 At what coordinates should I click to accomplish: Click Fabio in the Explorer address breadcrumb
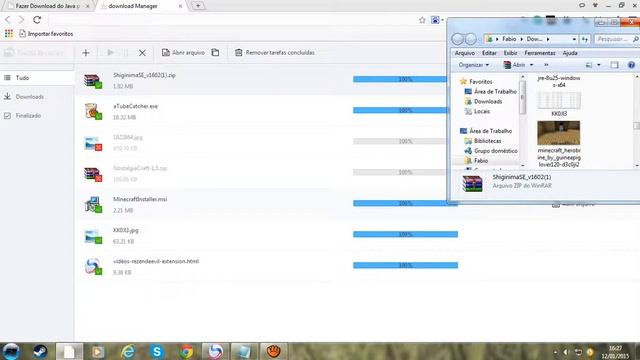click(509, 39)
